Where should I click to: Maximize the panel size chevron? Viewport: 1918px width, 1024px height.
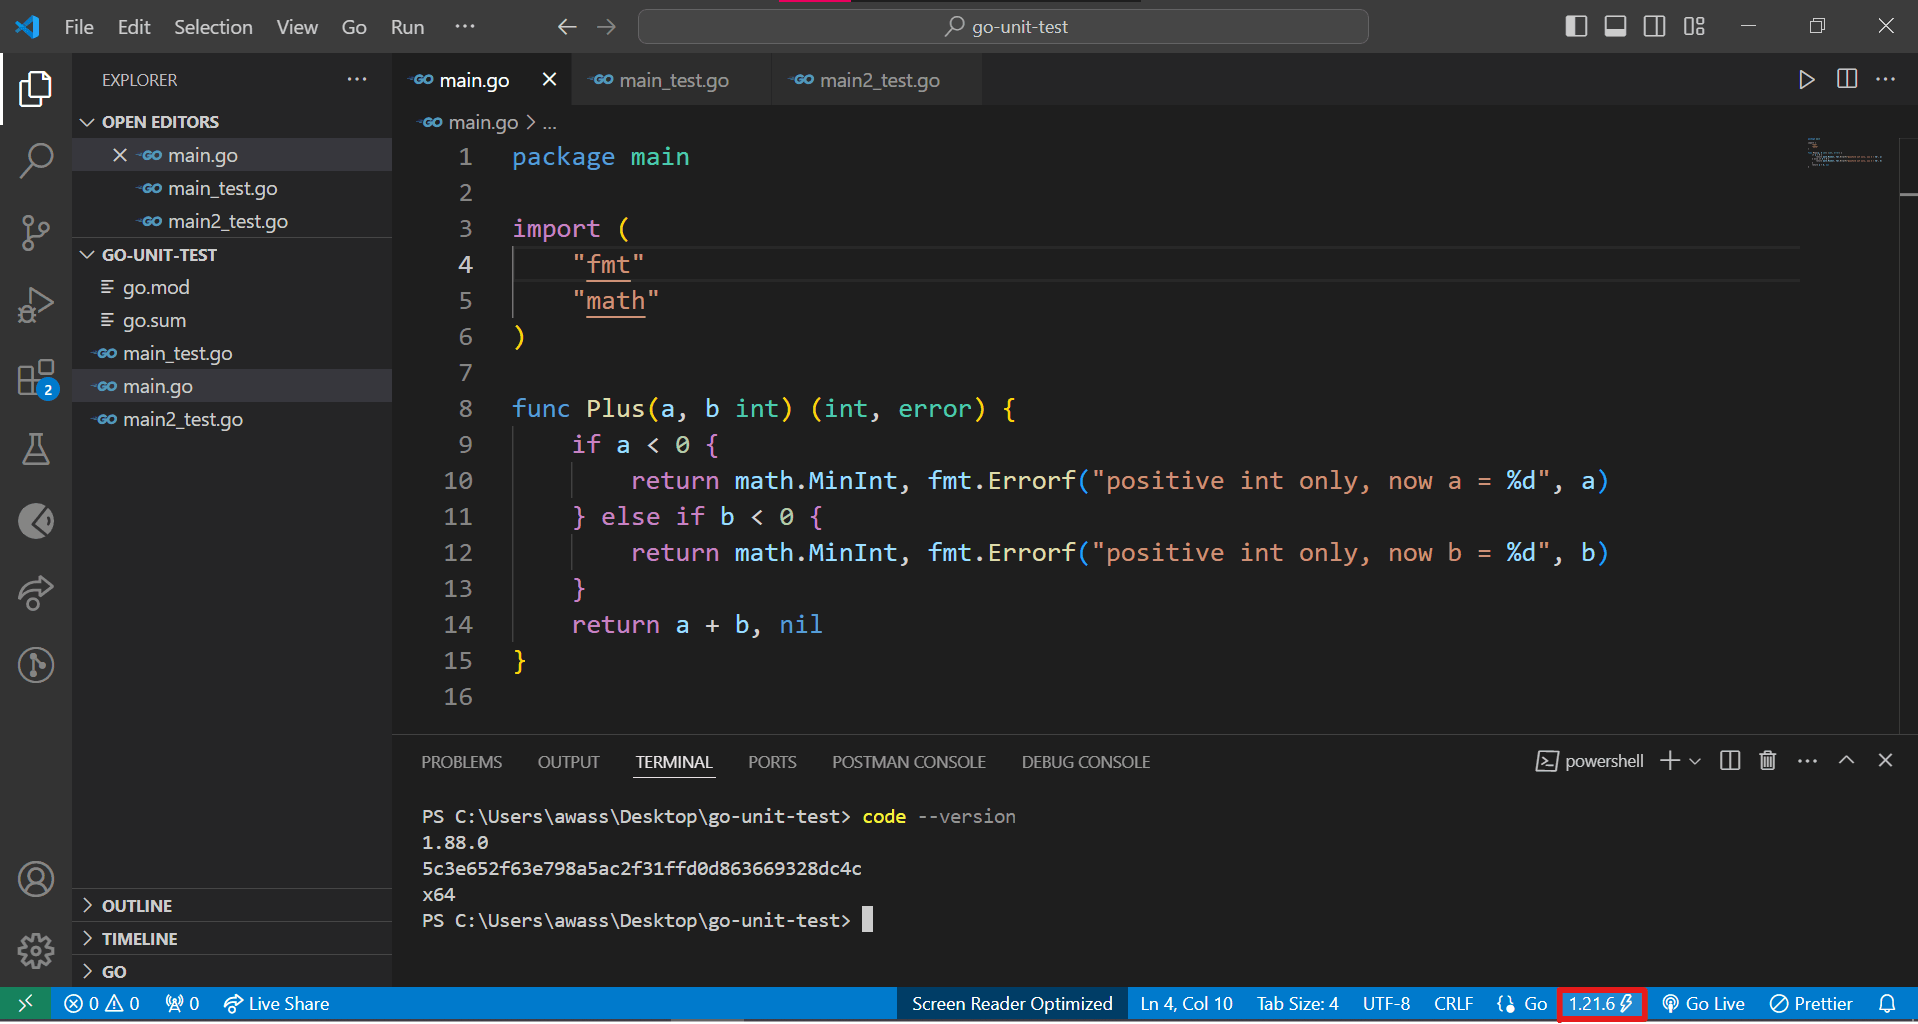1847,761
